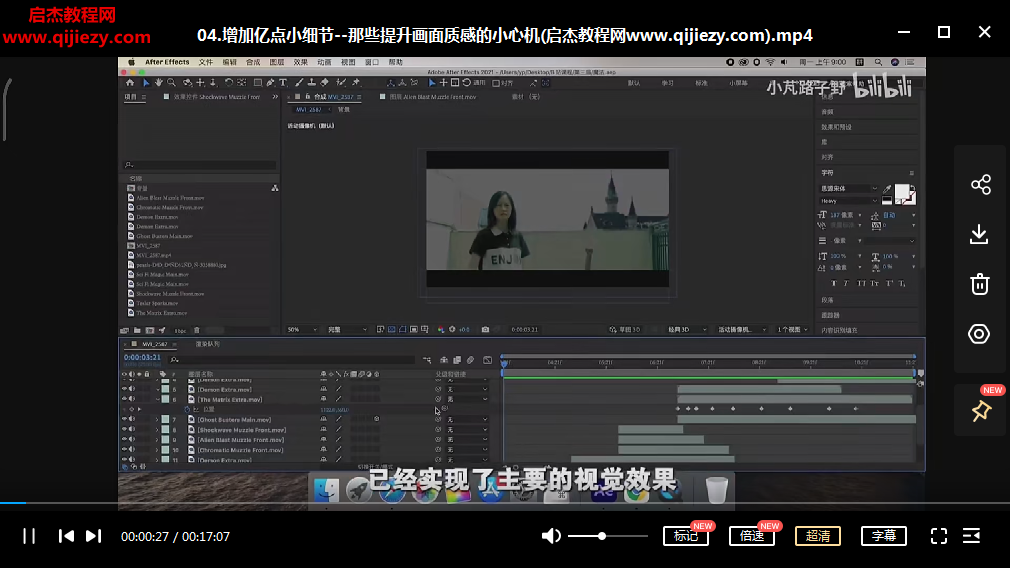1010x568 pixels.
Task: Toggle the eye of the Alien Blast Muzzle Front.mov layer
Action: coord(124,440)
